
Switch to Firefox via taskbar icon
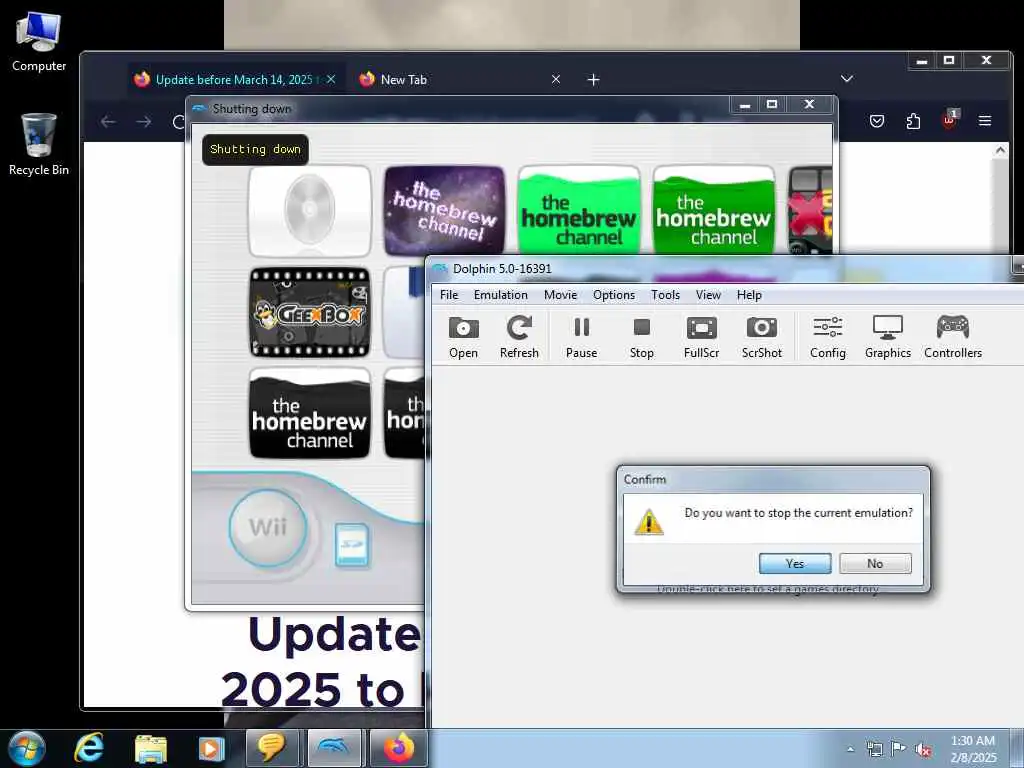point(398,748)
